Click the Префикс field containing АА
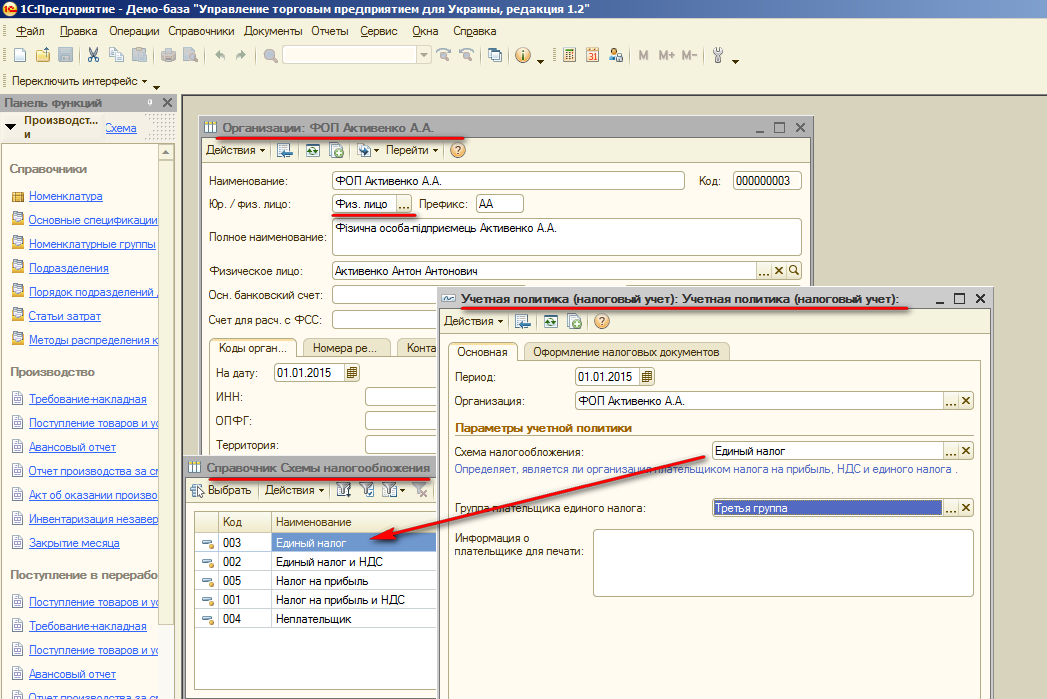This screenshot has width=1047, height=699. 499,204
